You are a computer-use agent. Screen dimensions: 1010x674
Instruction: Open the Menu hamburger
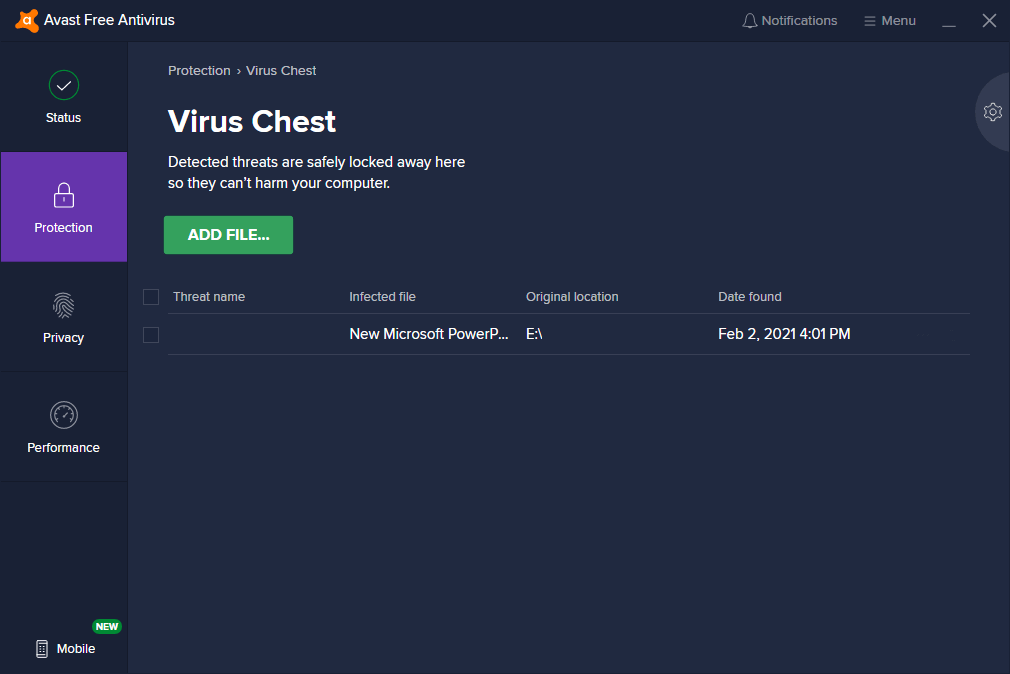click(x=890, y=21)
